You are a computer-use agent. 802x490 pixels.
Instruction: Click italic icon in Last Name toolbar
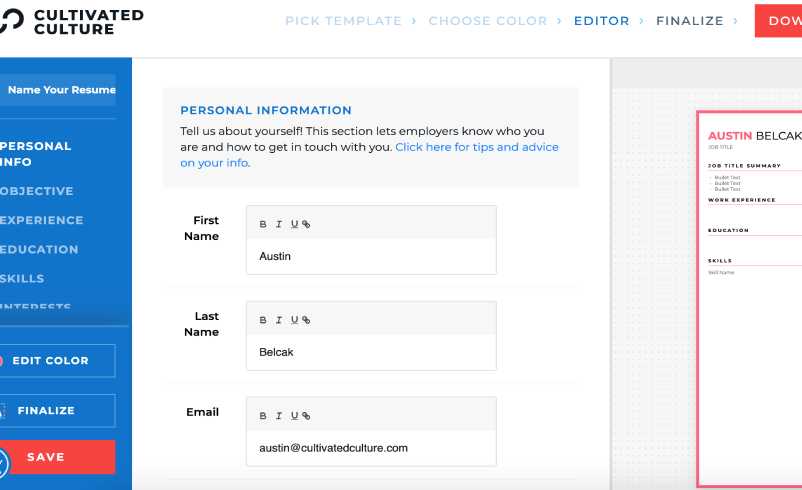pyautogui.click(x=279, y=320)
